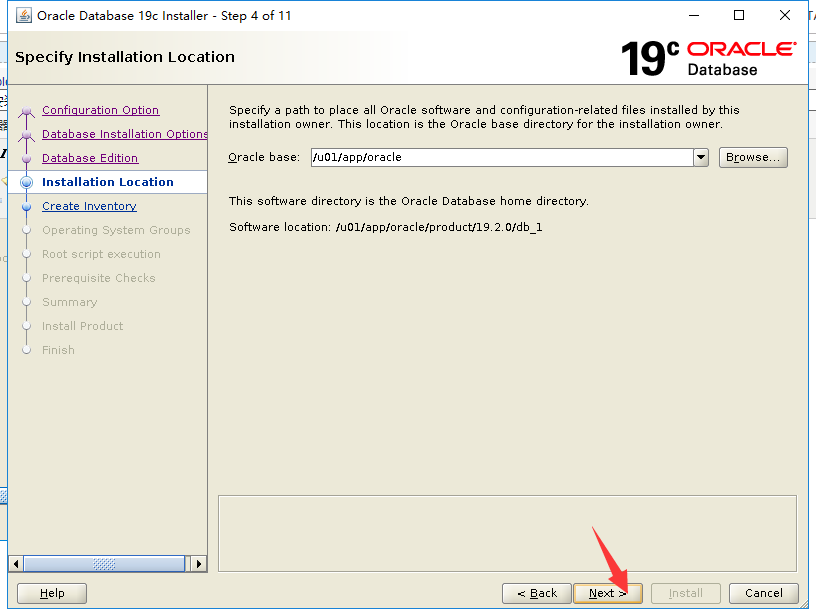Click the sidebar horizontal scrollbar thumb

click(x=104, y=564)
